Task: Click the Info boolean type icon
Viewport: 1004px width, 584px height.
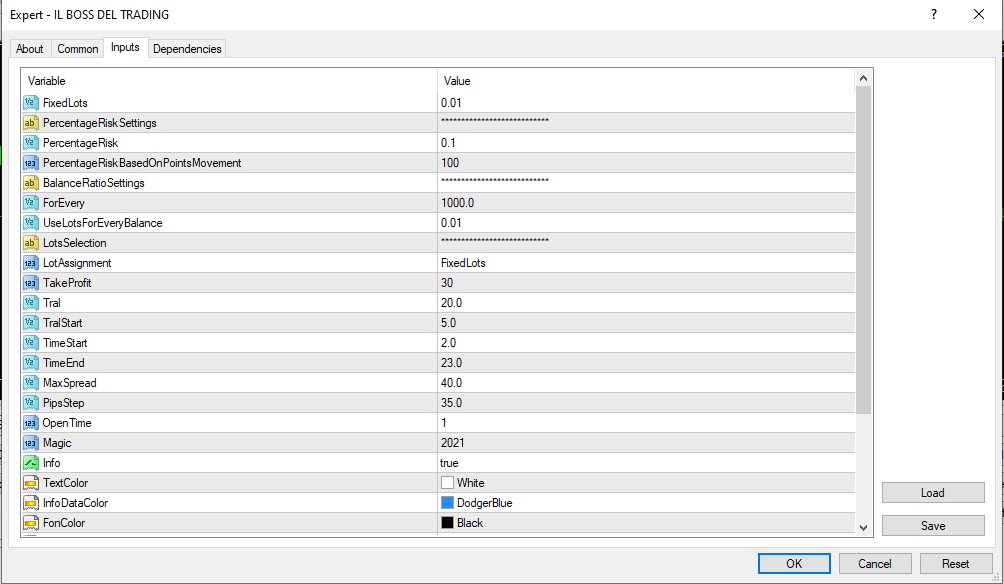Action: pyautogui.click(x=30, y=463)
